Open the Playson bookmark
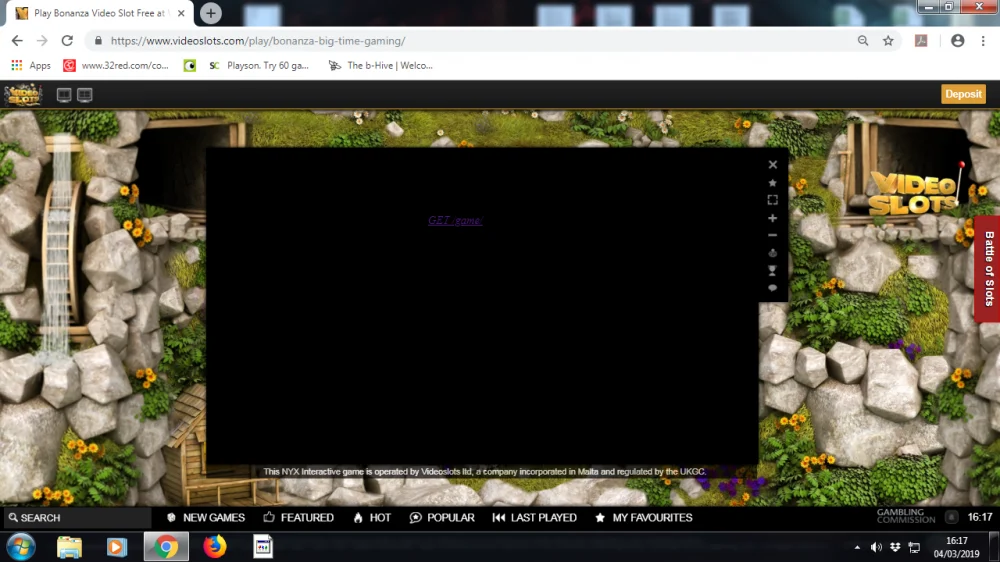 [x=259, y=65]
